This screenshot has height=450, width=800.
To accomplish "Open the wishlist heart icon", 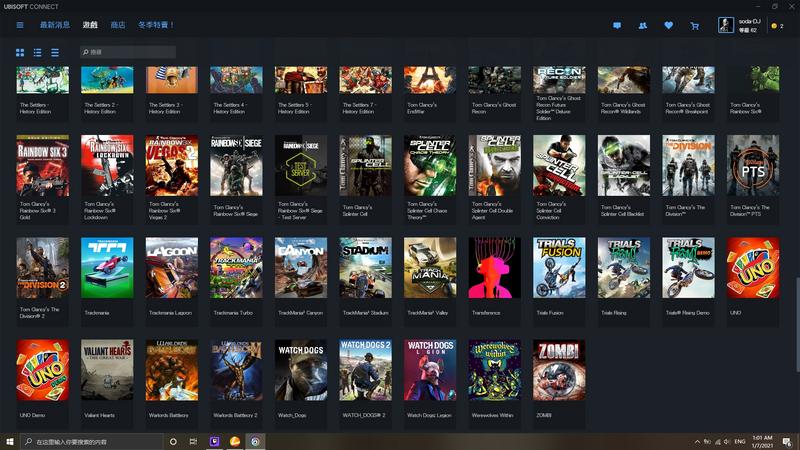I will point(668,26).
